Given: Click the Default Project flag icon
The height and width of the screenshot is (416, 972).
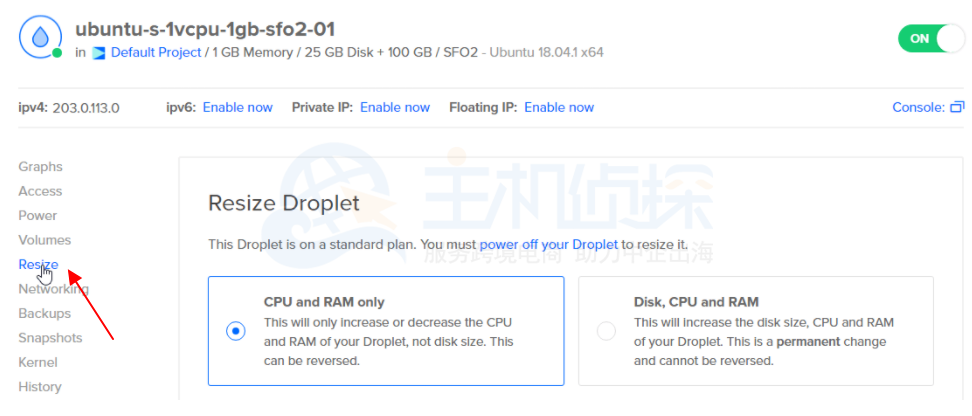Looking at the screenshot, I should [x=99, y=52].
